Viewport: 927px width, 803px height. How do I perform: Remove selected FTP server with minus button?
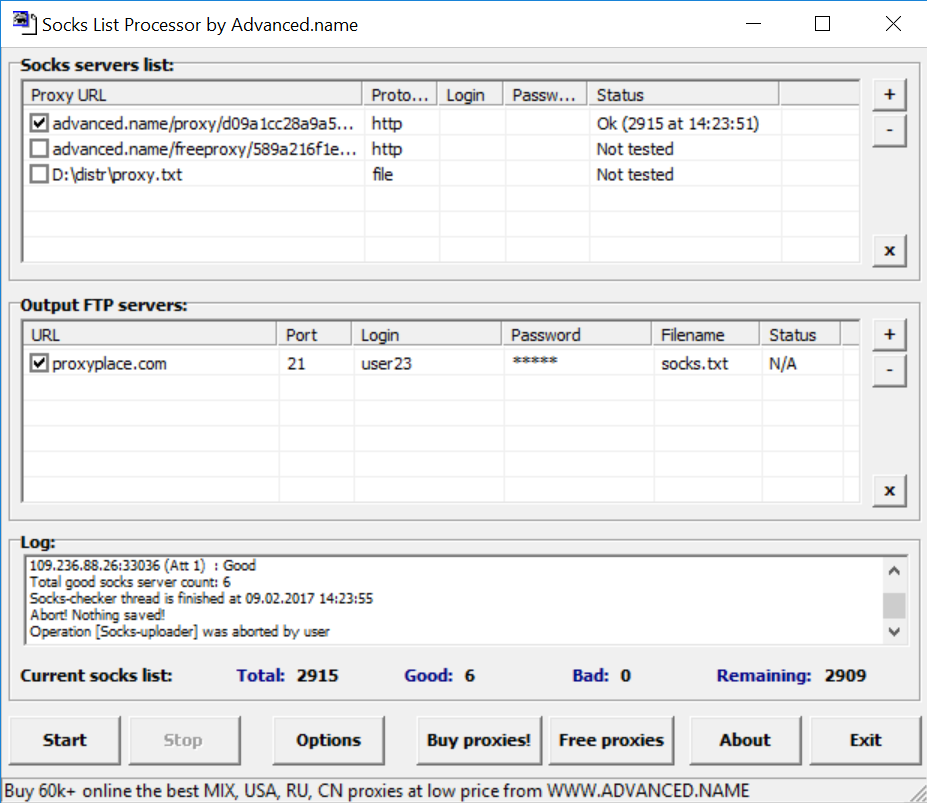889,370
